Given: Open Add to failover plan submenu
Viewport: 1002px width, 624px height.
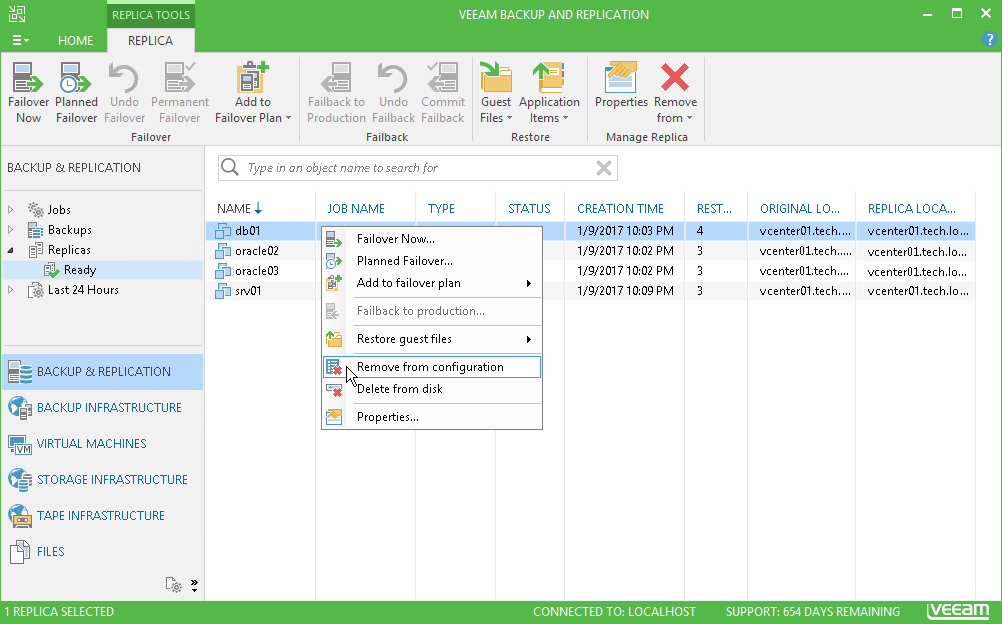Looking at the screenshot, I should point(431,283).
